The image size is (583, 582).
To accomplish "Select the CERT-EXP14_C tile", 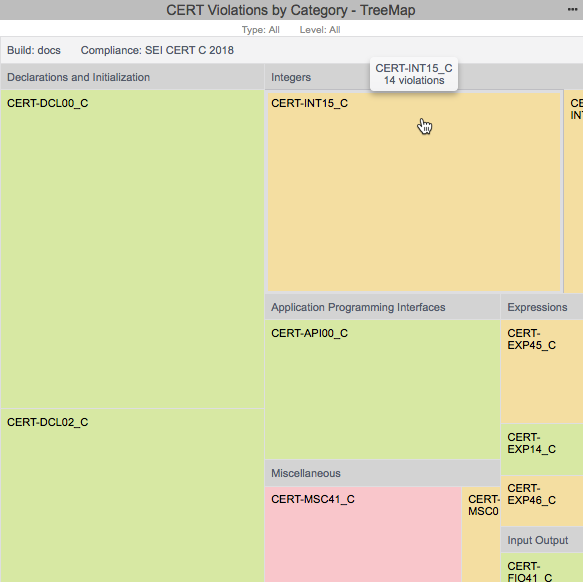I will tap(542, 449).
